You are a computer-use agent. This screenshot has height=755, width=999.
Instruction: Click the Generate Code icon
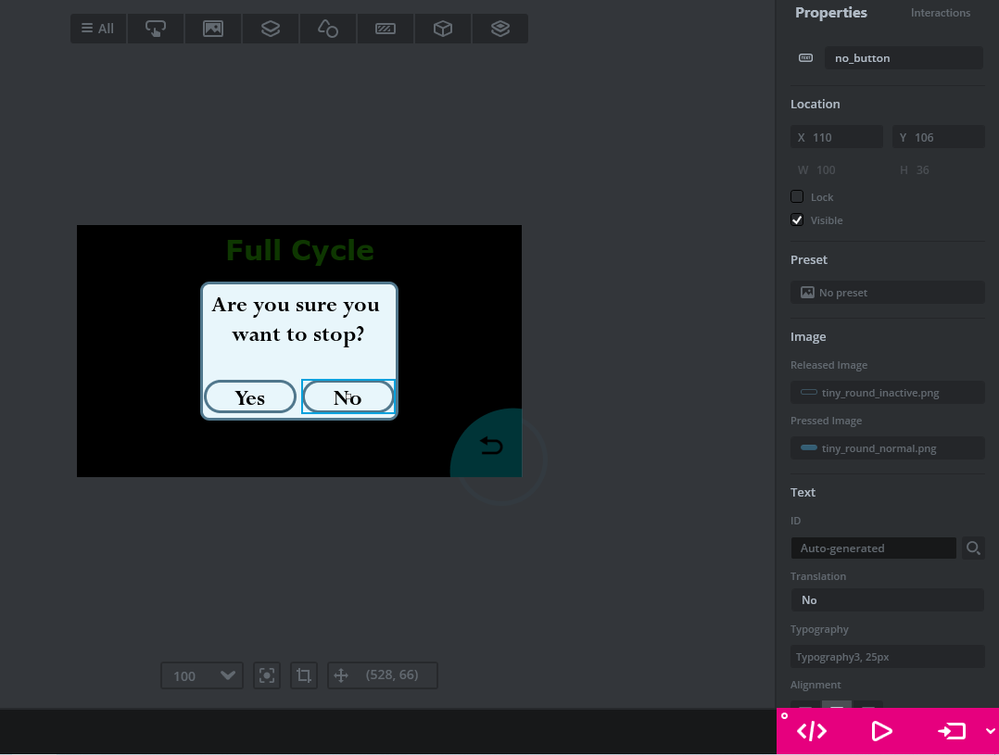coord(812,731)
